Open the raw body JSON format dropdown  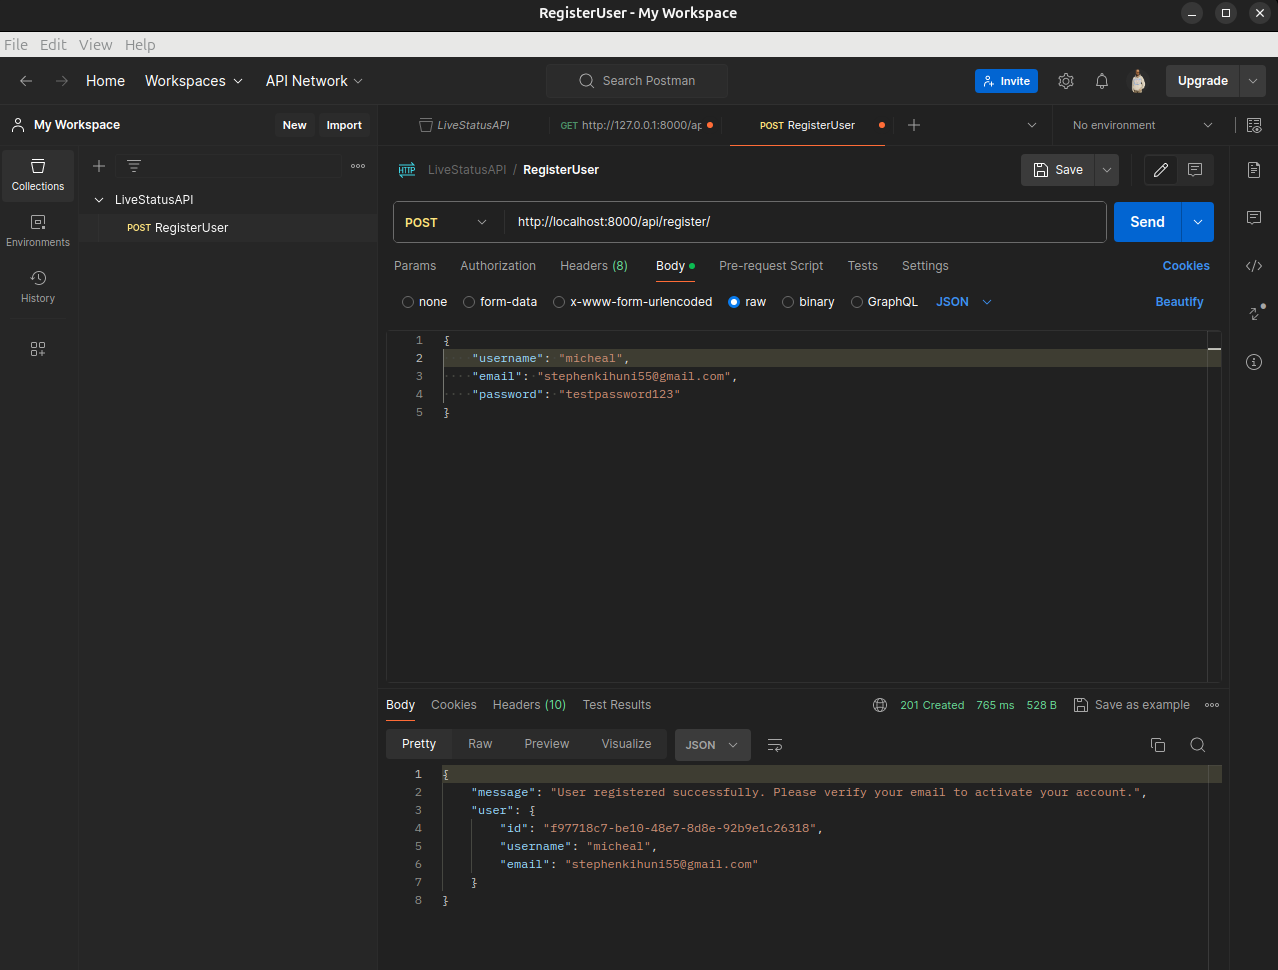(964, 302)
